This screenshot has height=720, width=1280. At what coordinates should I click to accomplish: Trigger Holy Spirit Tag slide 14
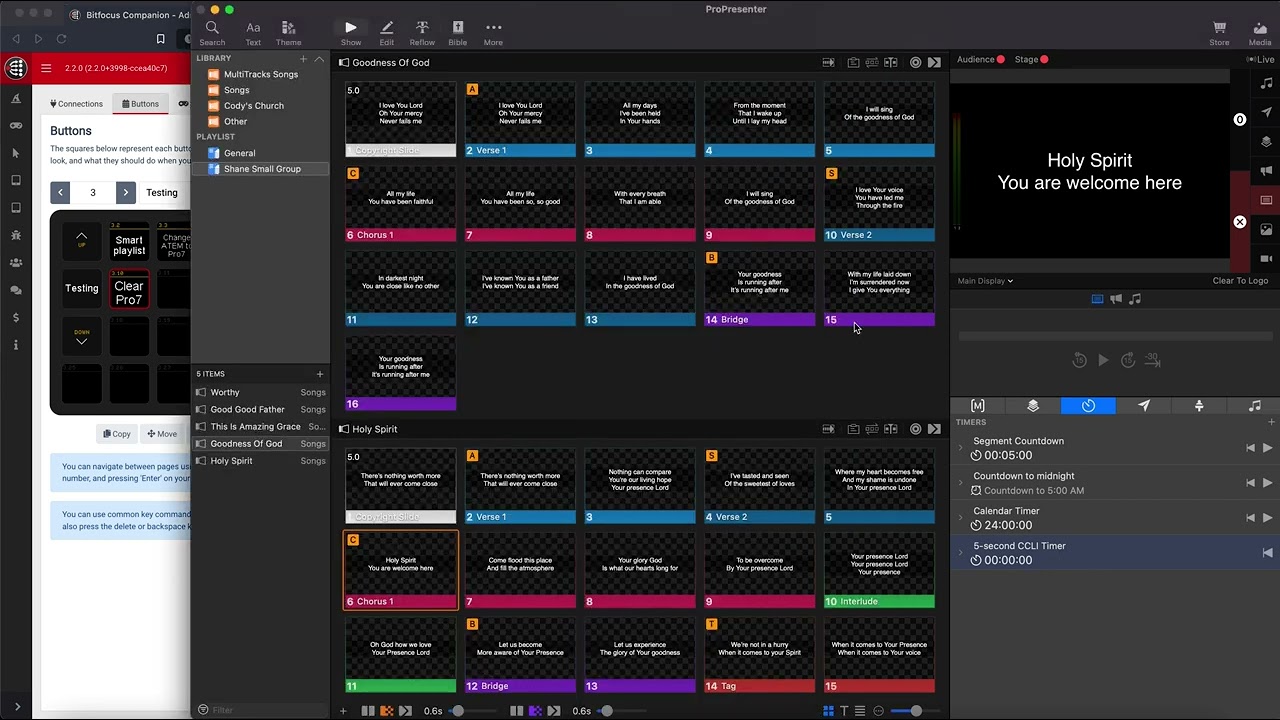pyautogui.click(x=760, y=655)
